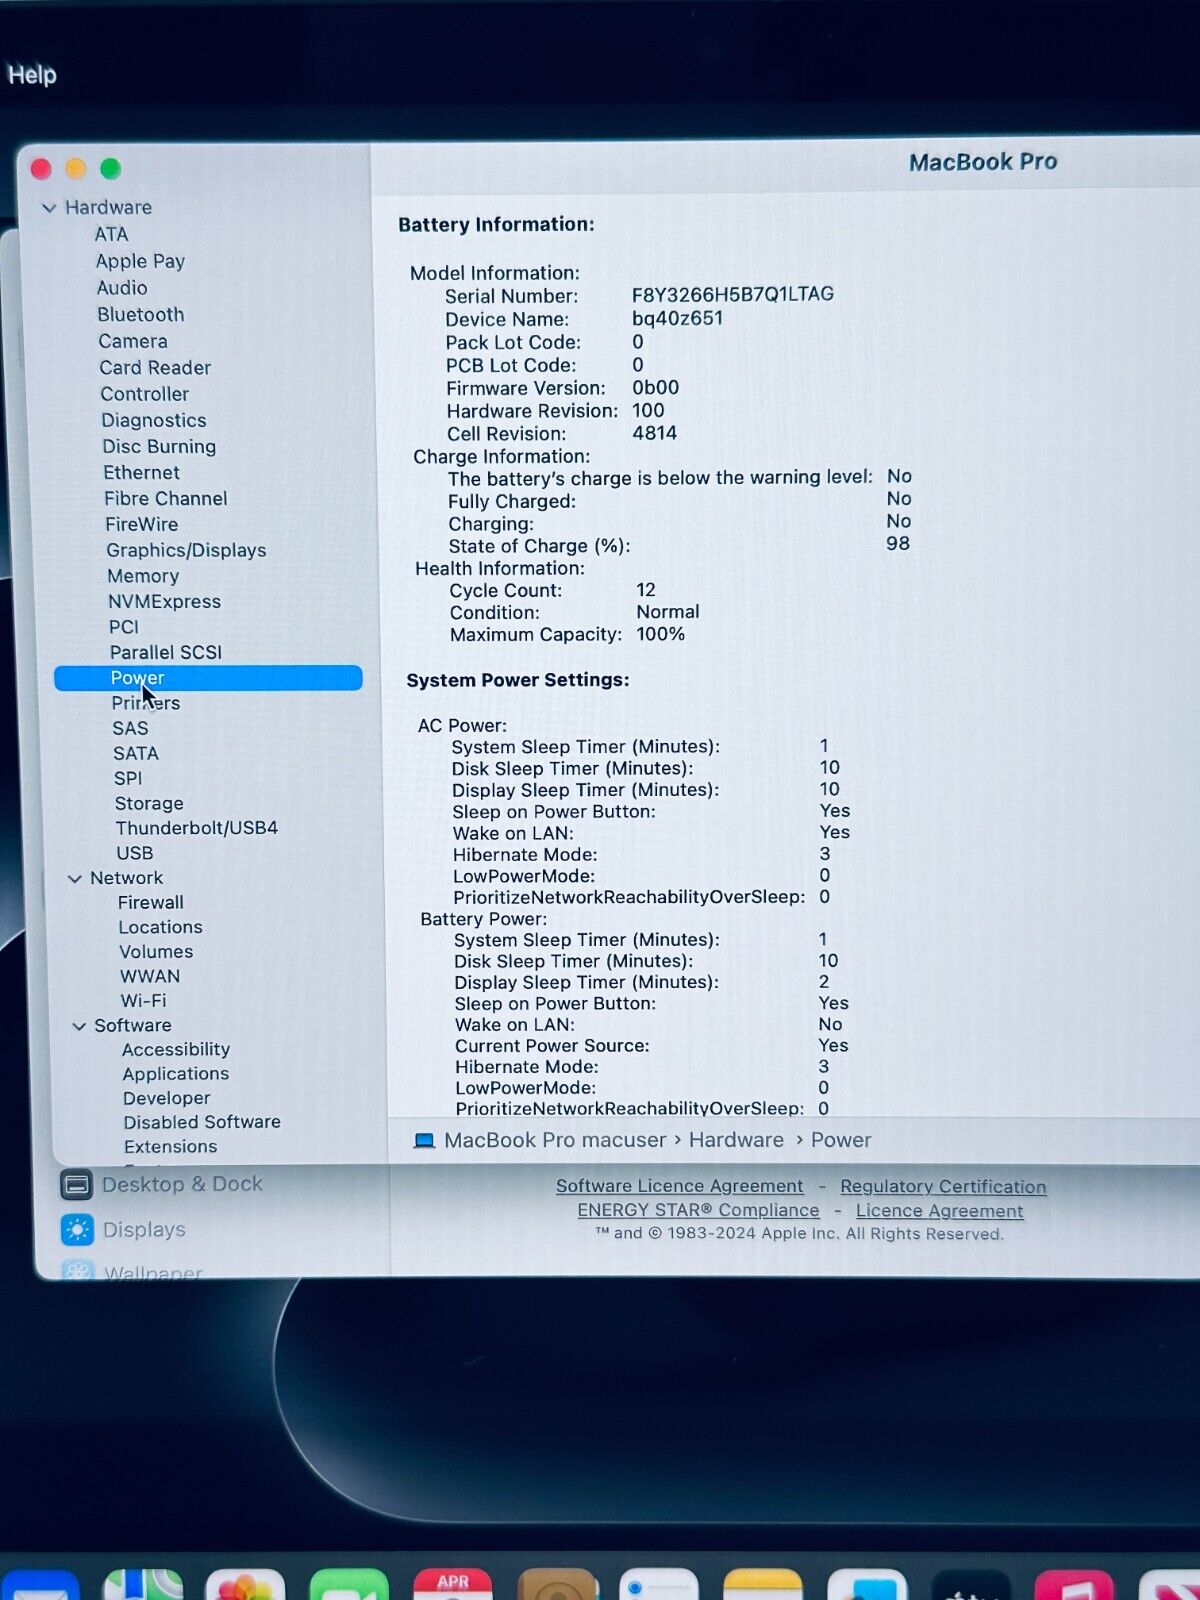Click the State of Charge value 98
The image size is (1200, 1600).
point(898,543)
